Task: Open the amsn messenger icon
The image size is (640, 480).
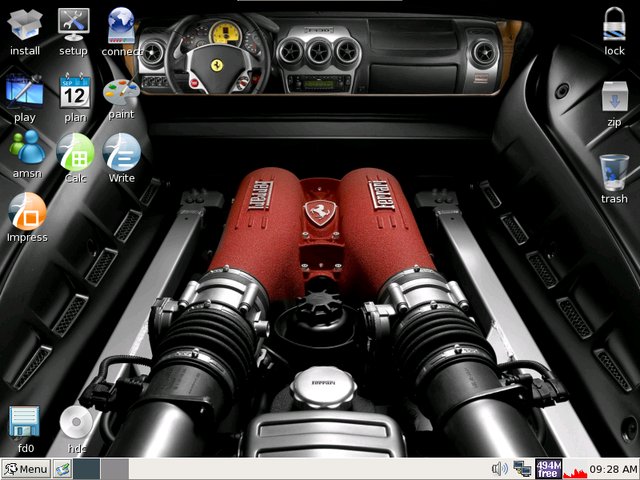Action: pos(26,148)
